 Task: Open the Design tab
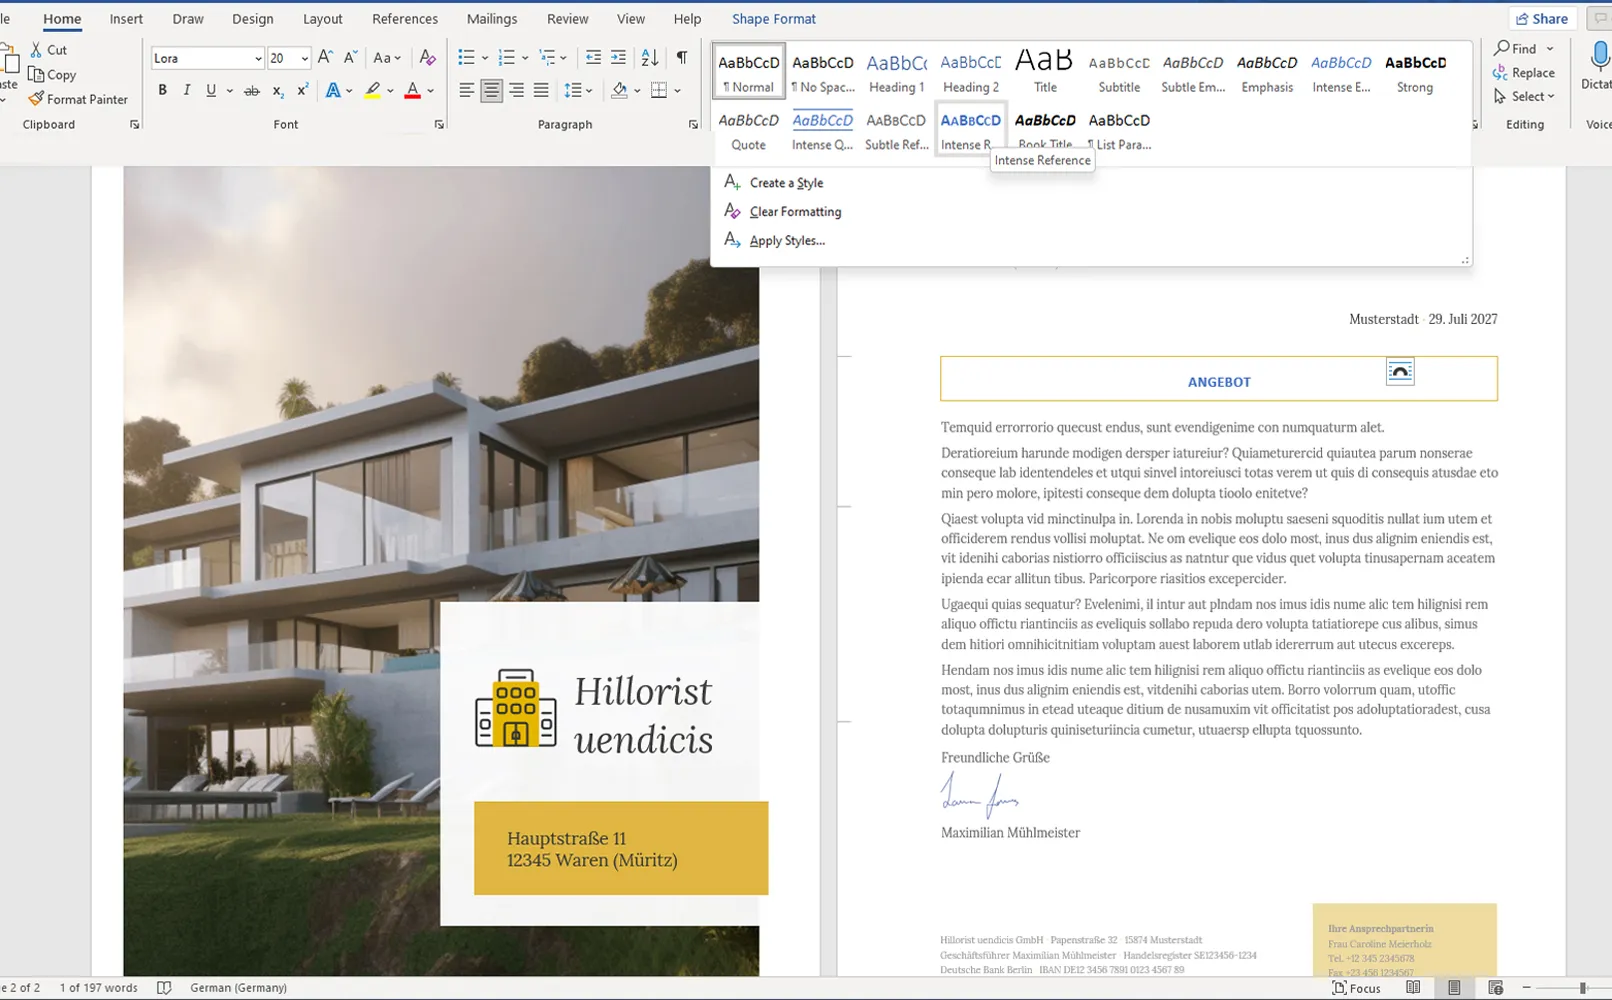tap(252, 19)
